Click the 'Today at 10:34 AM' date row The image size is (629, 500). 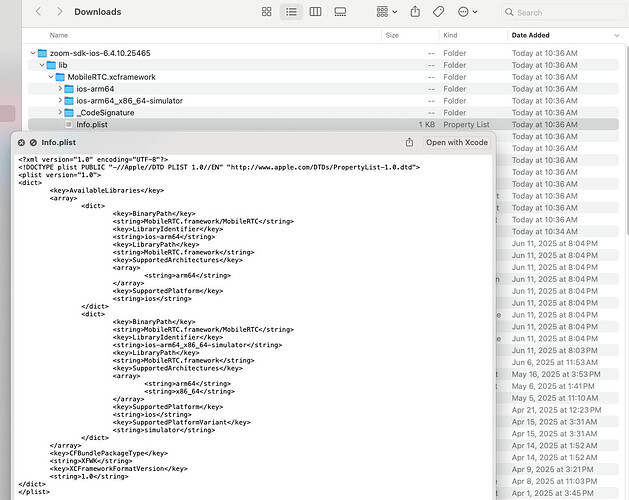click(544, 232)
